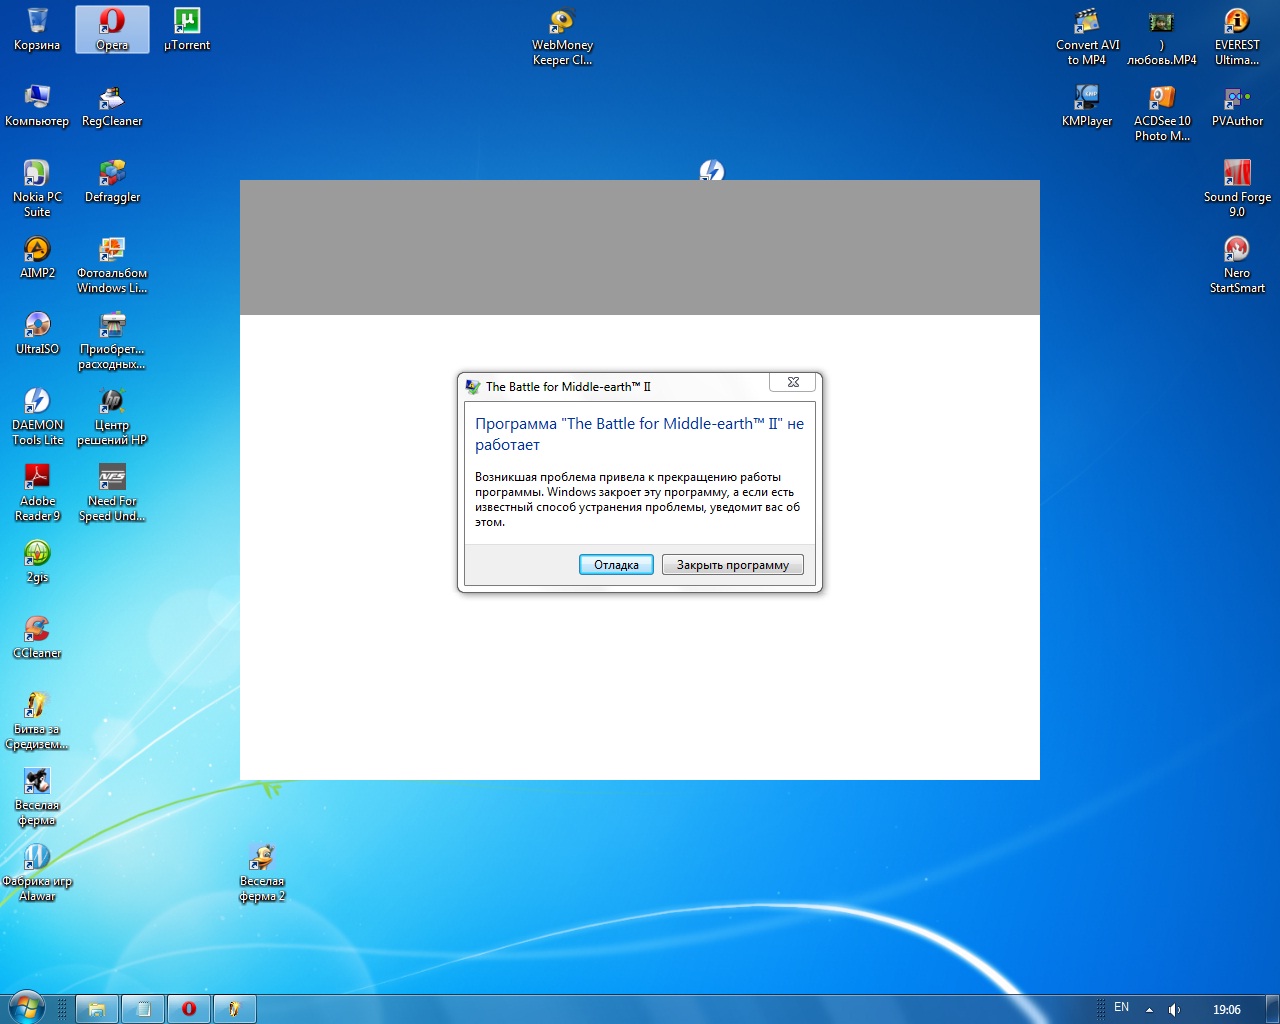Select Convert AVI to MP4 icon

tap(1087, 36)
